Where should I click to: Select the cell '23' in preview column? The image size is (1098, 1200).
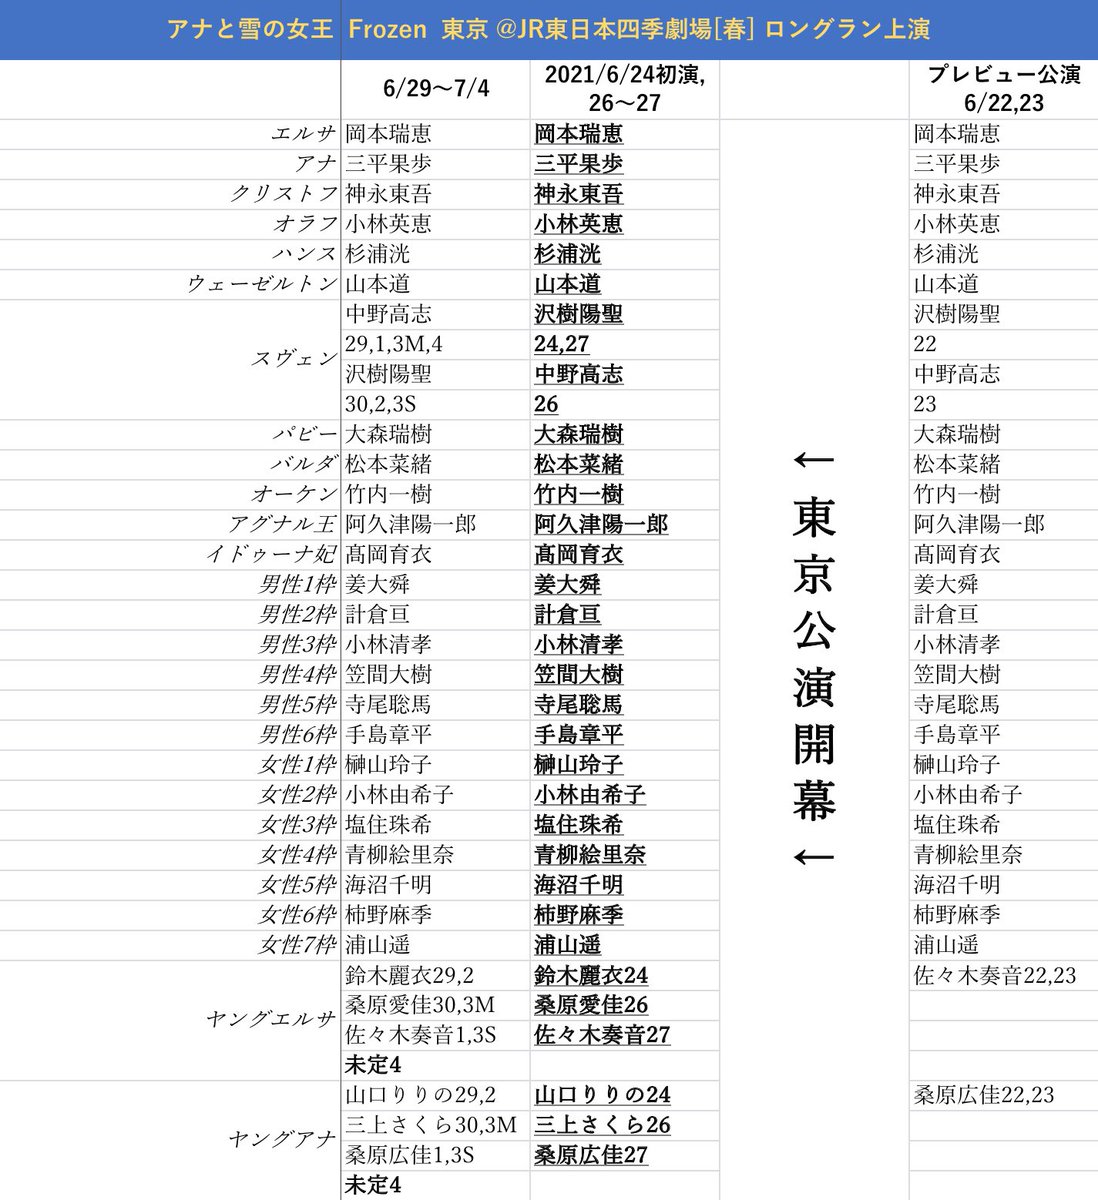pos(1003,405)
